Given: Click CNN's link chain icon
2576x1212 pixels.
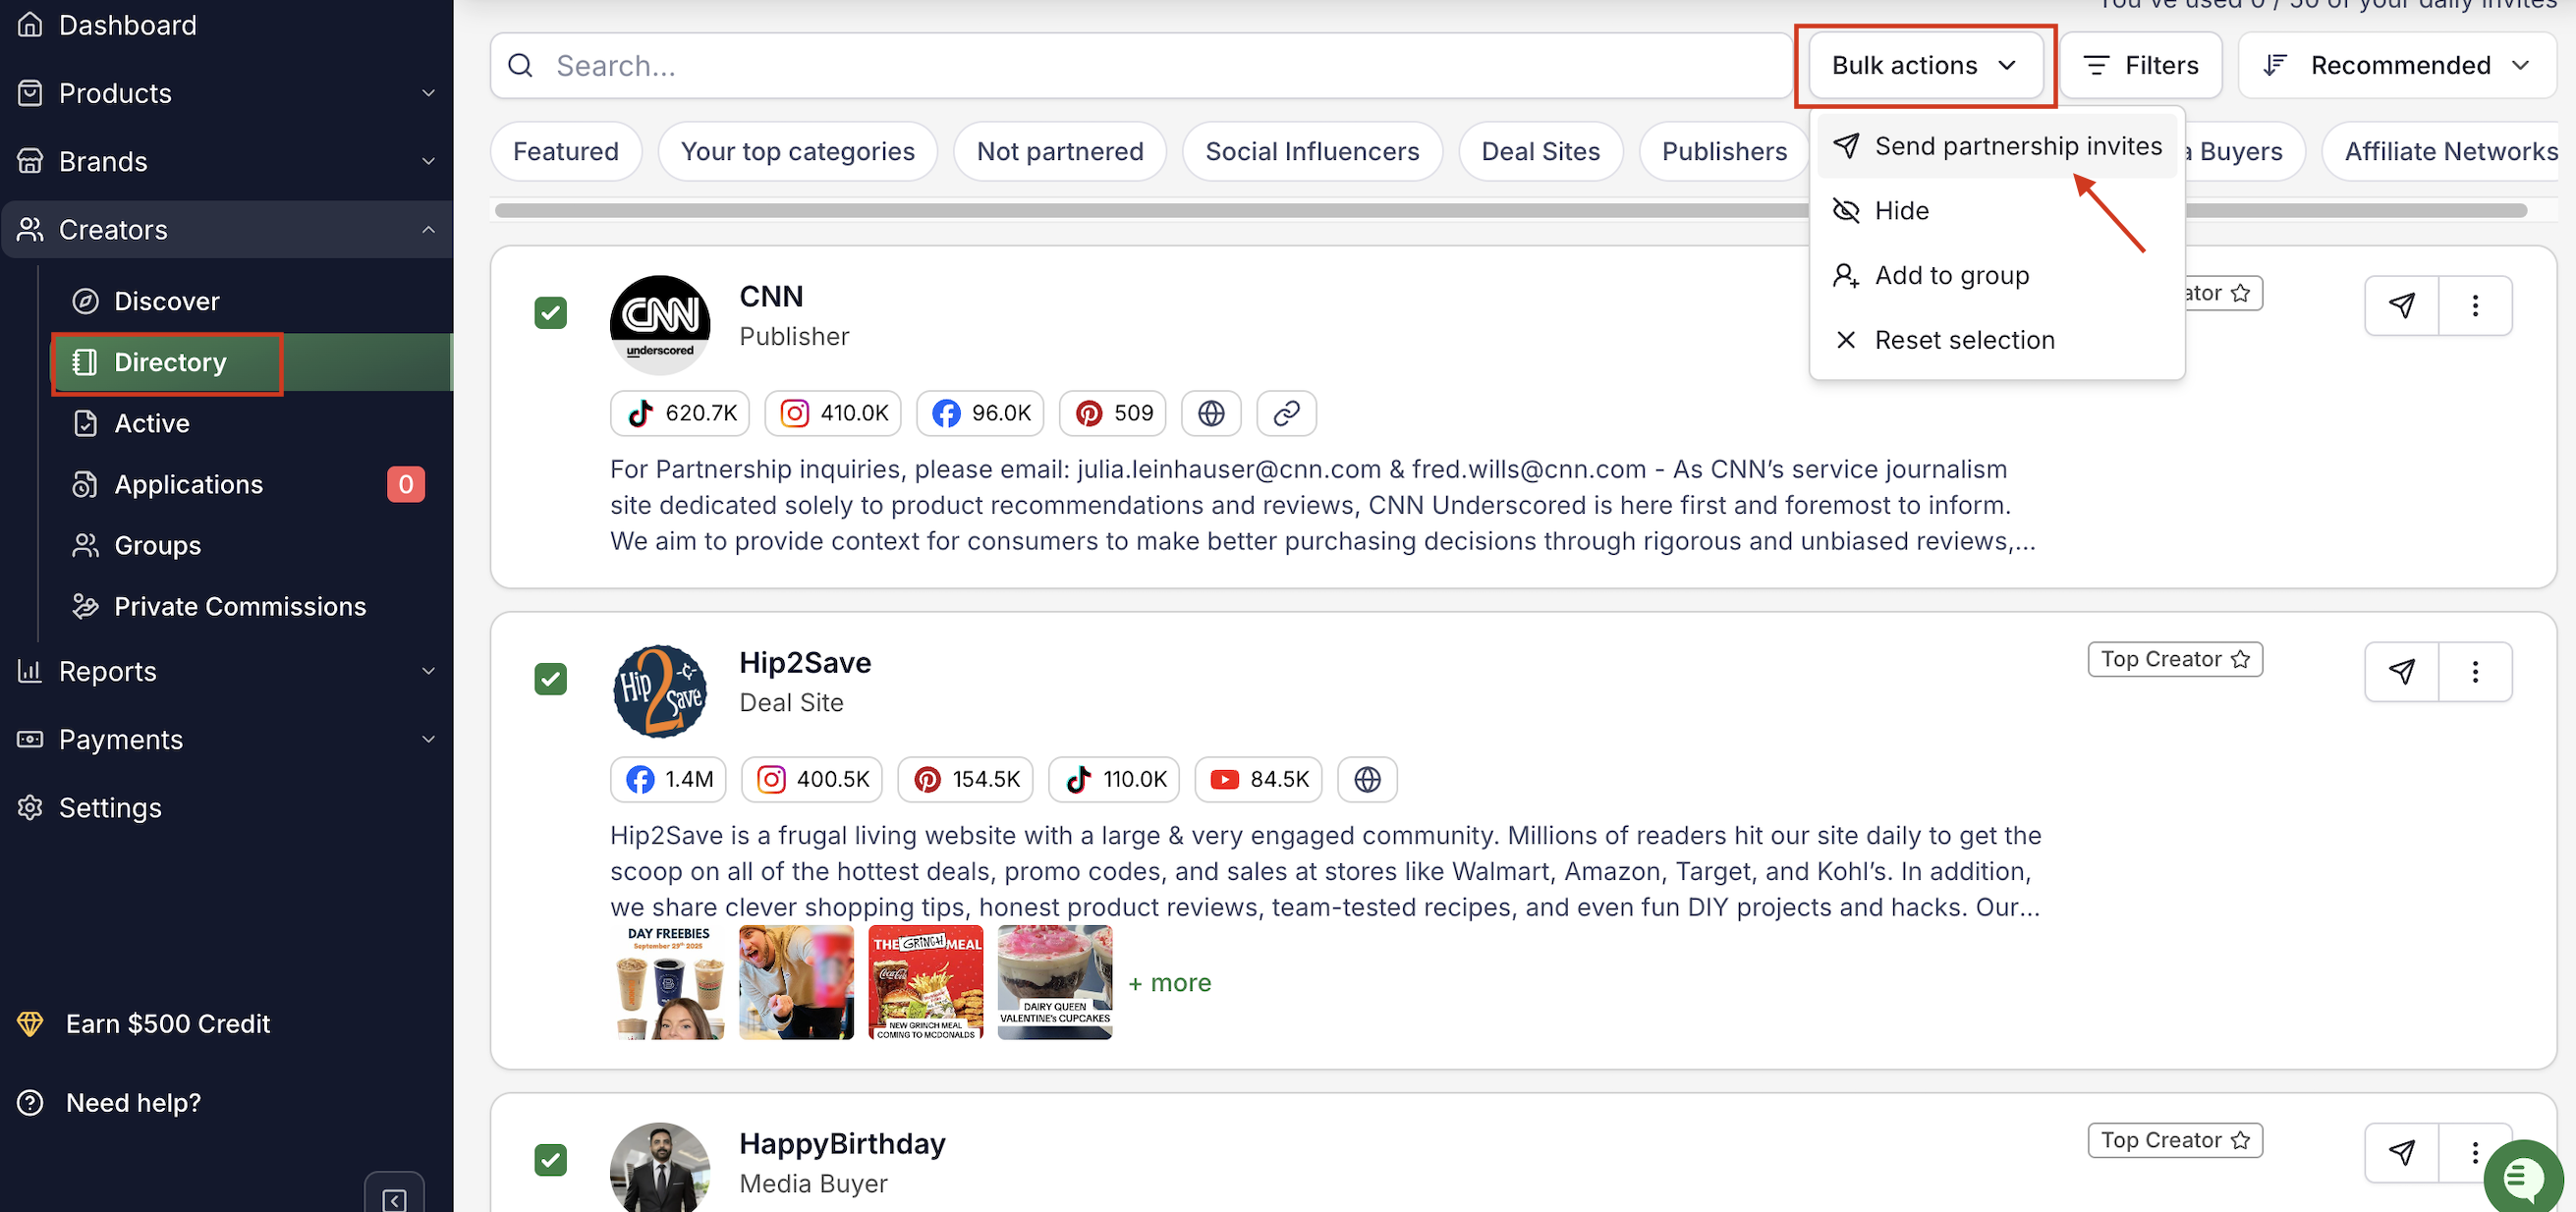Looking at the screenshot, I should click(1285, 413).
